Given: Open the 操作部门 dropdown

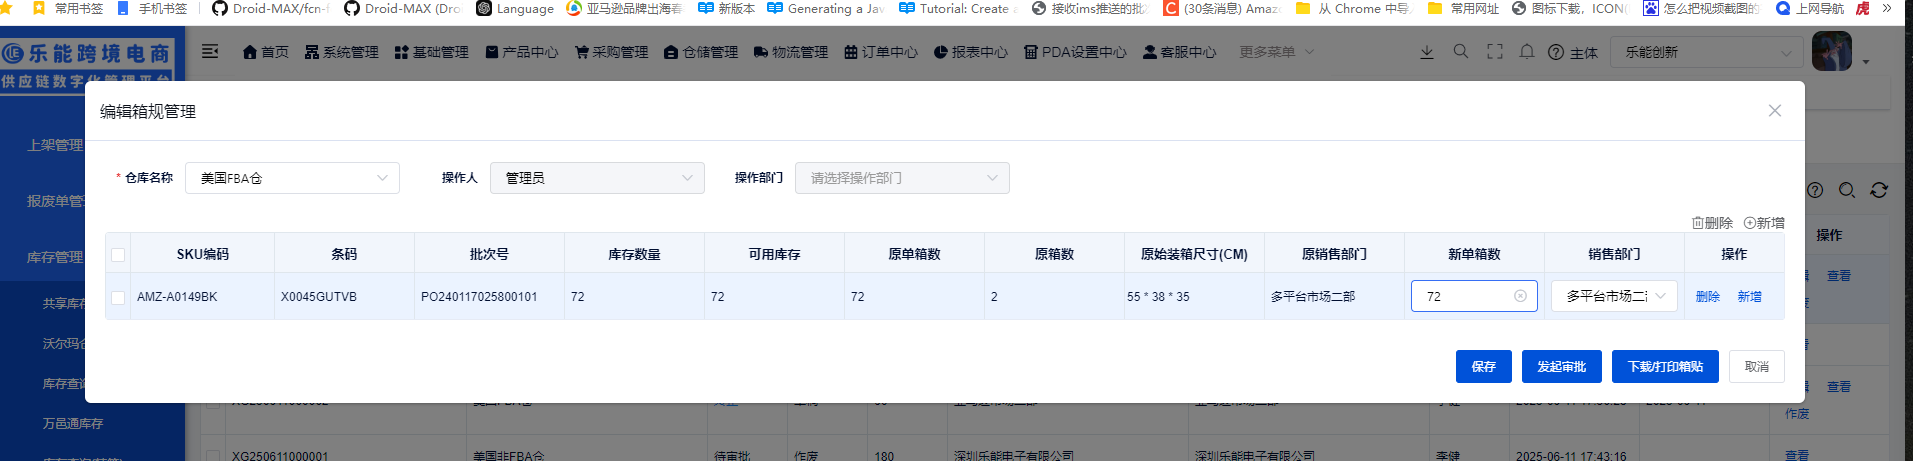Looking at the screenshot, I should 902,178.
